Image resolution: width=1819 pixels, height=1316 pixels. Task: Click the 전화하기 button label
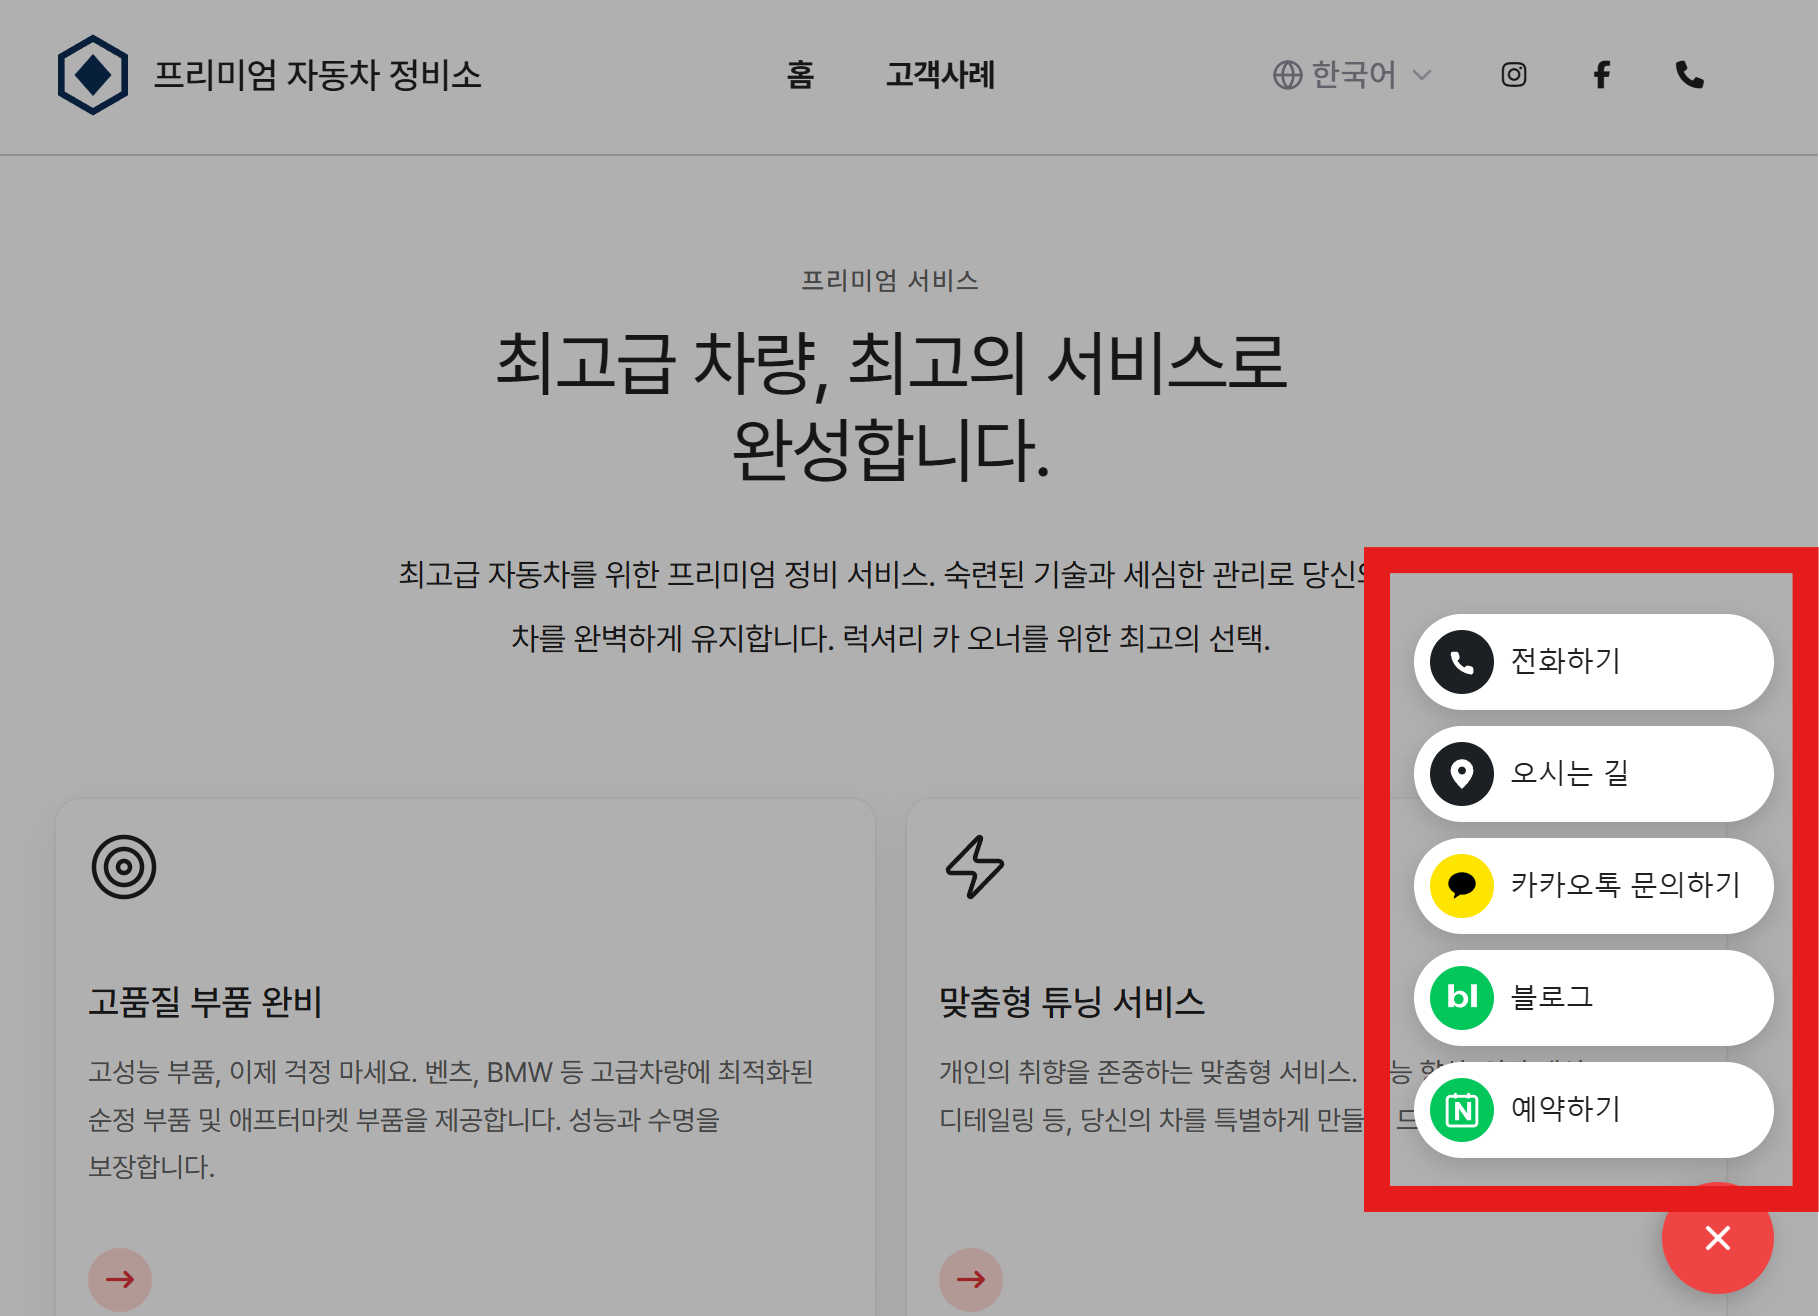(1566, 661)
